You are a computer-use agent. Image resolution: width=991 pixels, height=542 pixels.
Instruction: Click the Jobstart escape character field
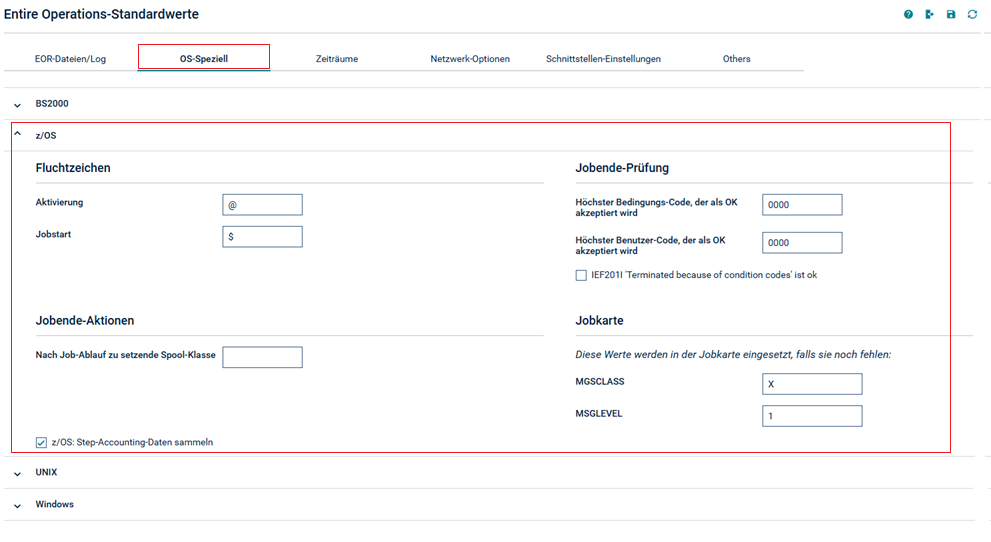262,237
